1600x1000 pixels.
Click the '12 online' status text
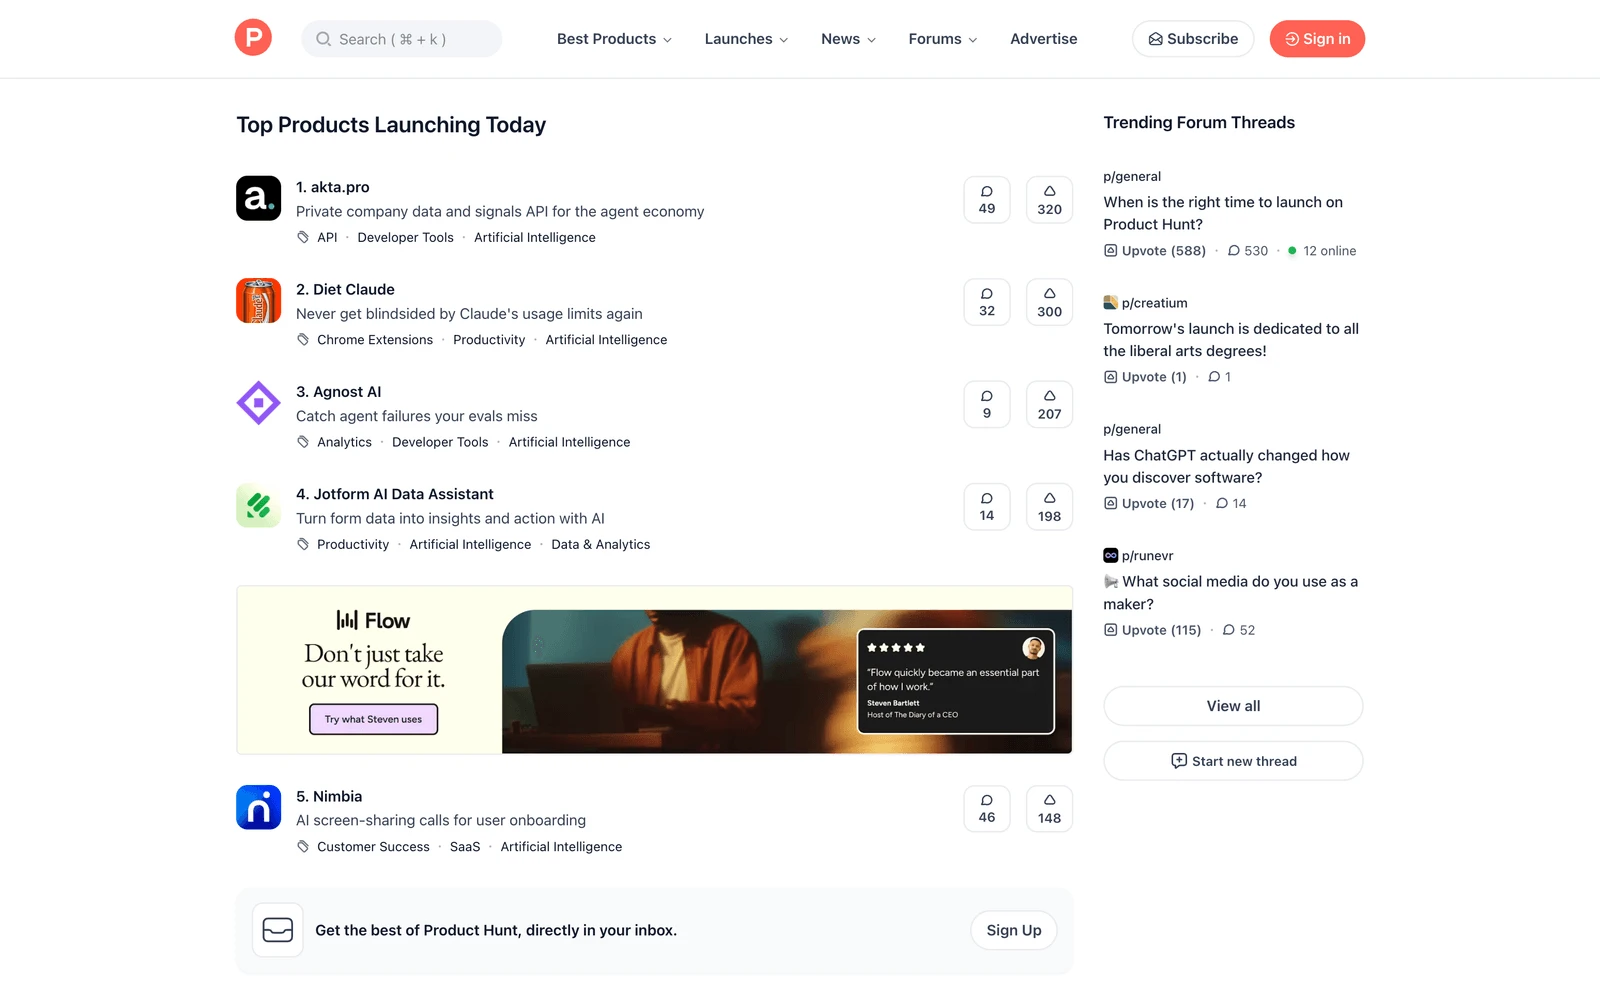[1330, 250]
